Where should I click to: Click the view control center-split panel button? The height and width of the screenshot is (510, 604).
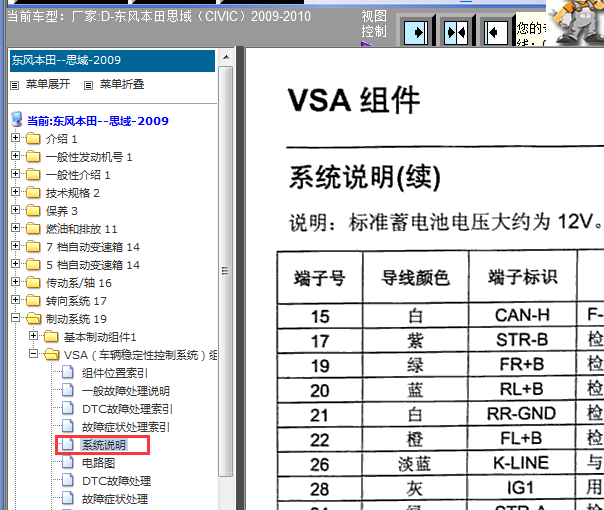pyautogui.click(x=456, y=32)
